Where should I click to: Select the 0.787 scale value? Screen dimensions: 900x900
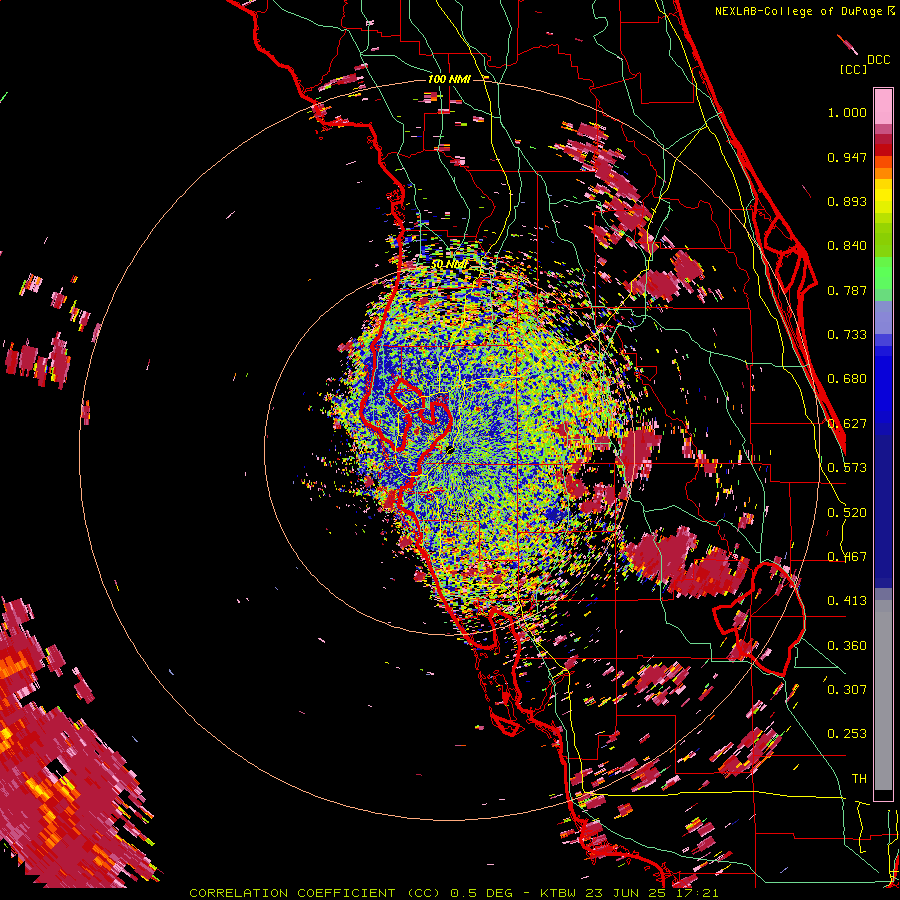point(847,290)
